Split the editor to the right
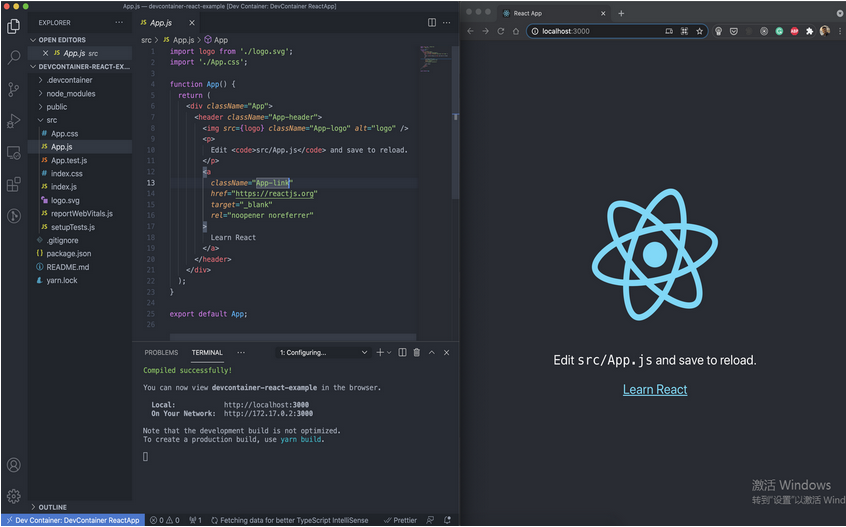Viewport: 846px width, 527px height. [x=432, y=23]
